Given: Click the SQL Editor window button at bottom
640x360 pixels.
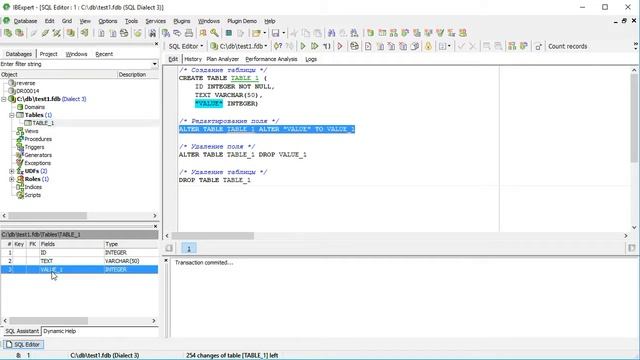Looking at the screenshot, I should (x=24, y=344).
